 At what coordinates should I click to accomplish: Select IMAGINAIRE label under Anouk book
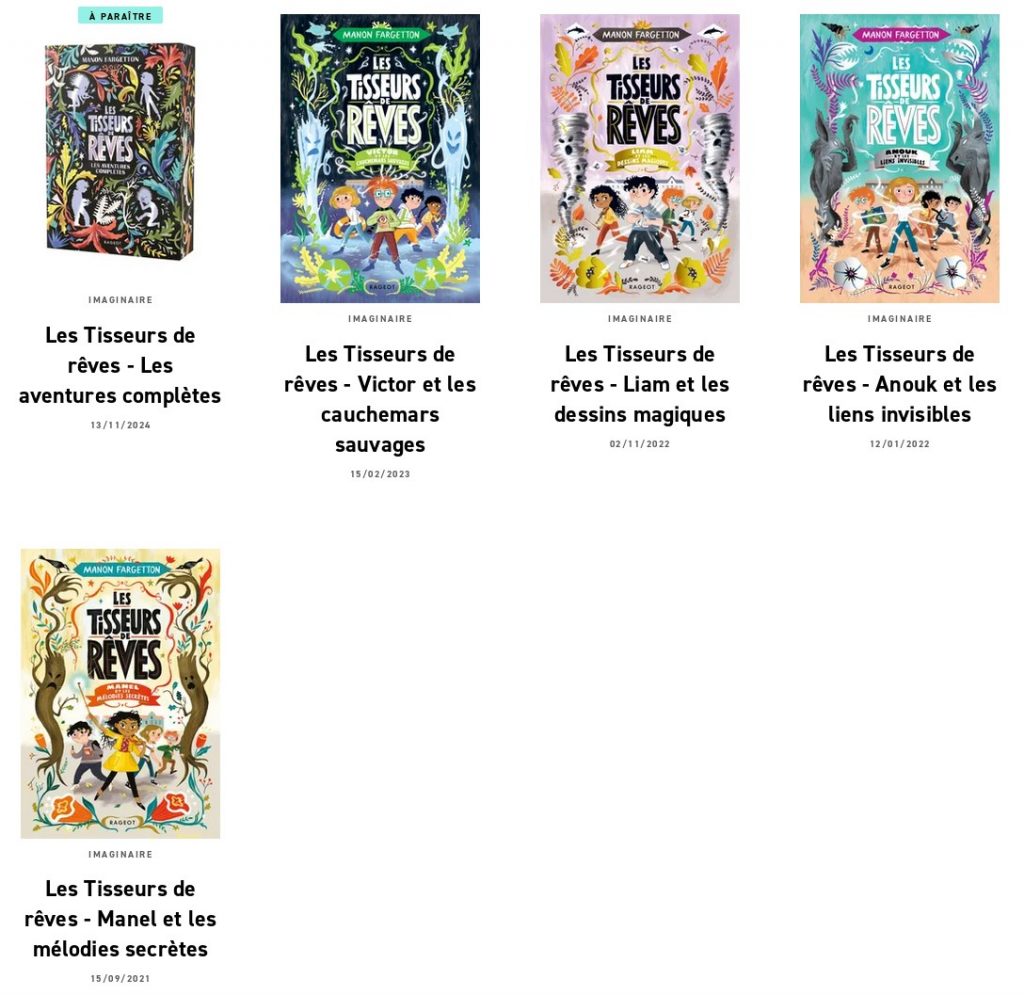point(900,319)
